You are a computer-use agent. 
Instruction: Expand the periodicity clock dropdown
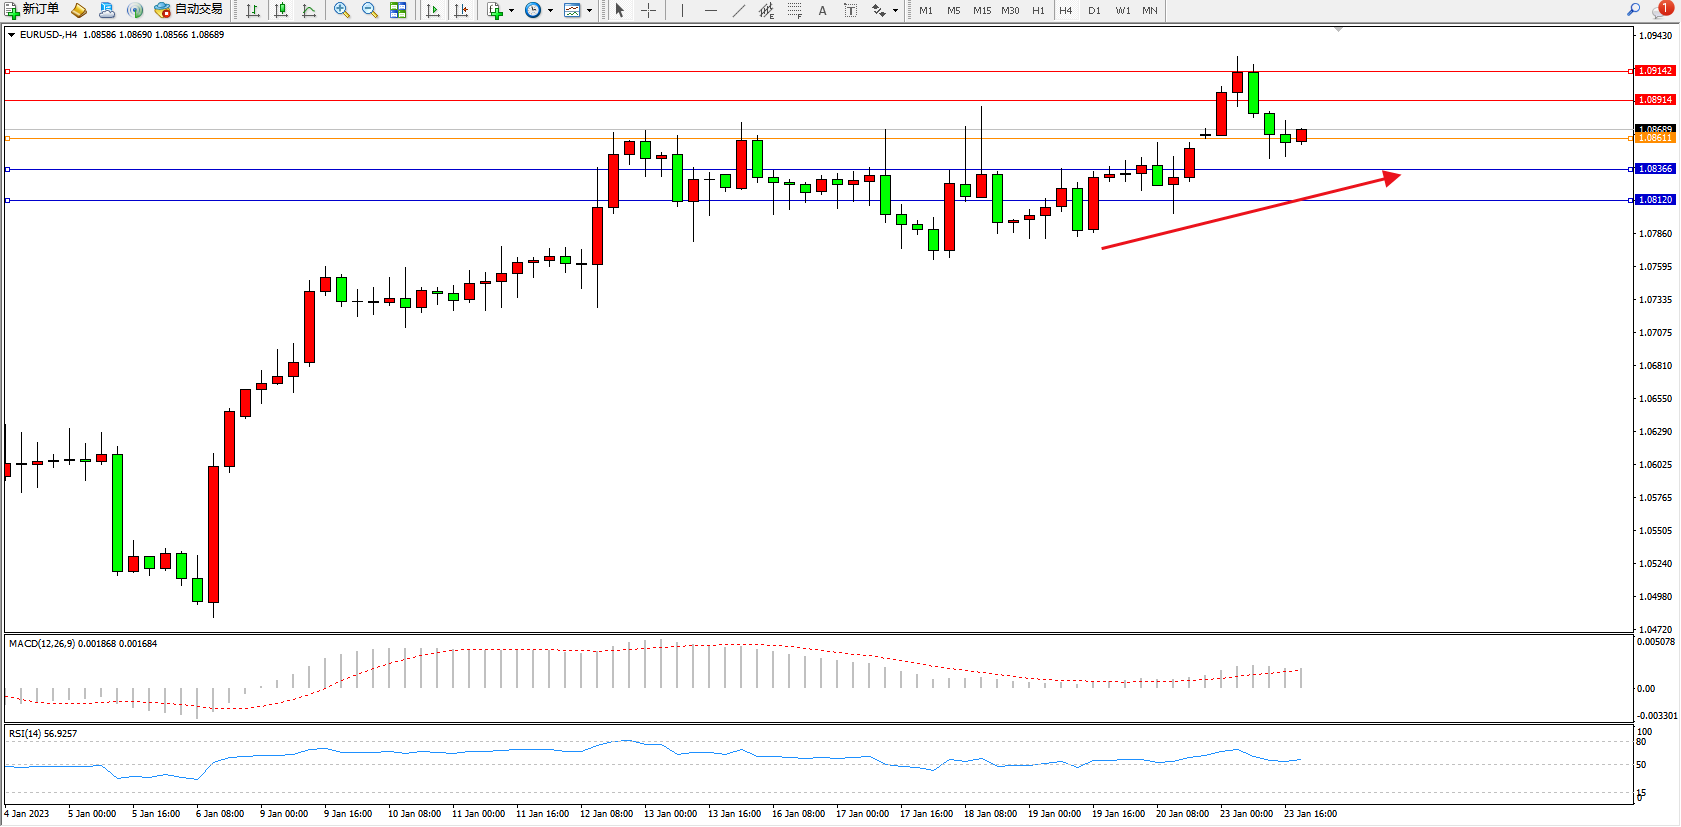tap(550, 10)
